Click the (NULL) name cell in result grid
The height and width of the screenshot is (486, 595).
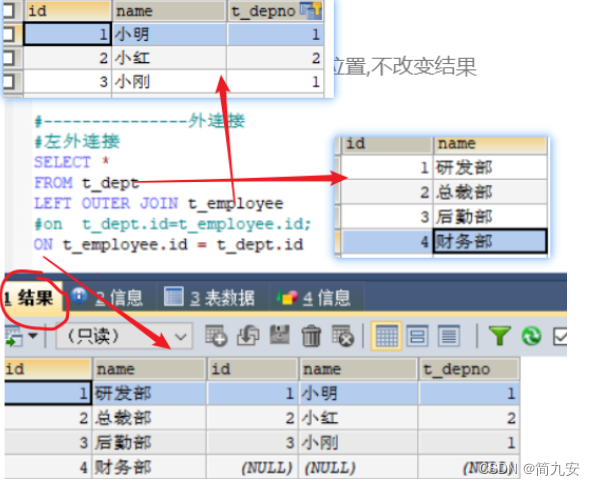pyautogui.click(x=358, y=467)
